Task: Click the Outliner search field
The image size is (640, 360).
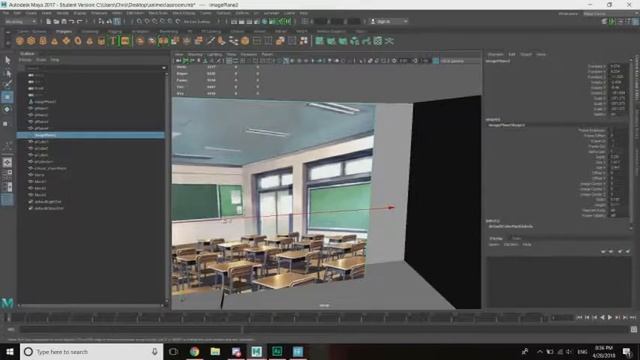Action: tap(93, 68)
